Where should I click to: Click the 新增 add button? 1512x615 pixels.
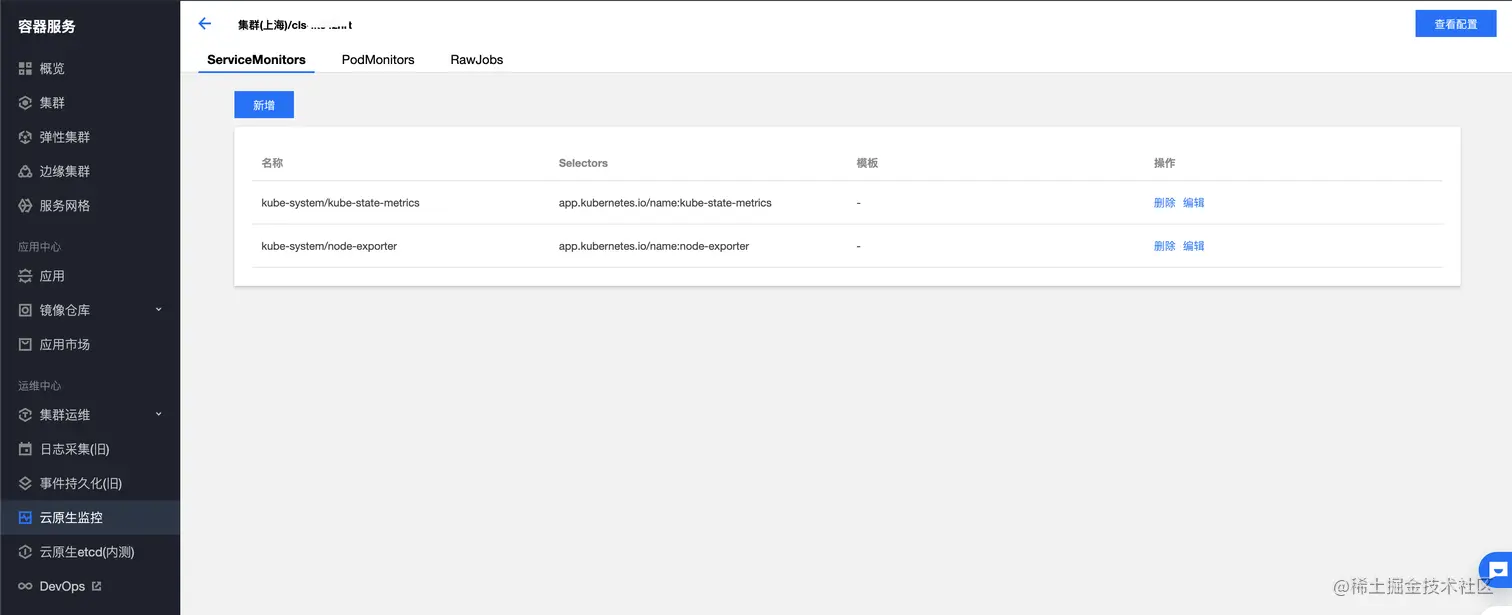(x=264, y=105)
